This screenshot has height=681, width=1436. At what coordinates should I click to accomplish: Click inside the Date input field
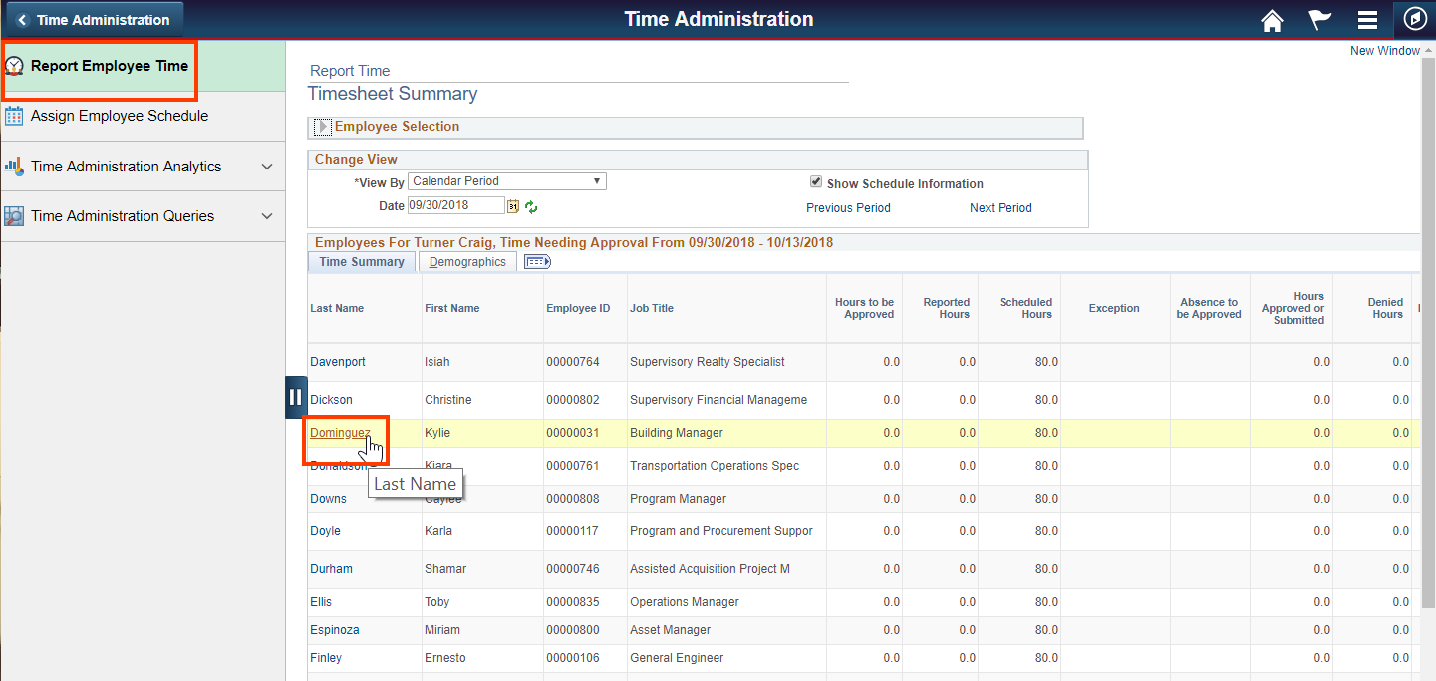(455, 204)
